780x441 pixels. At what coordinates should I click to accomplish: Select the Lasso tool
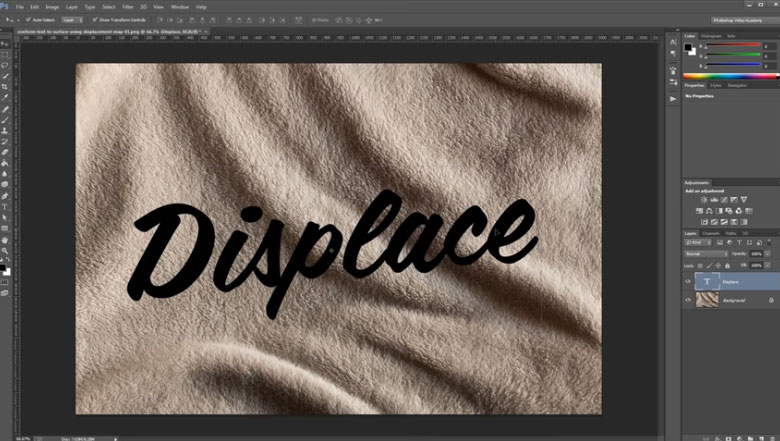pos(5,65)
